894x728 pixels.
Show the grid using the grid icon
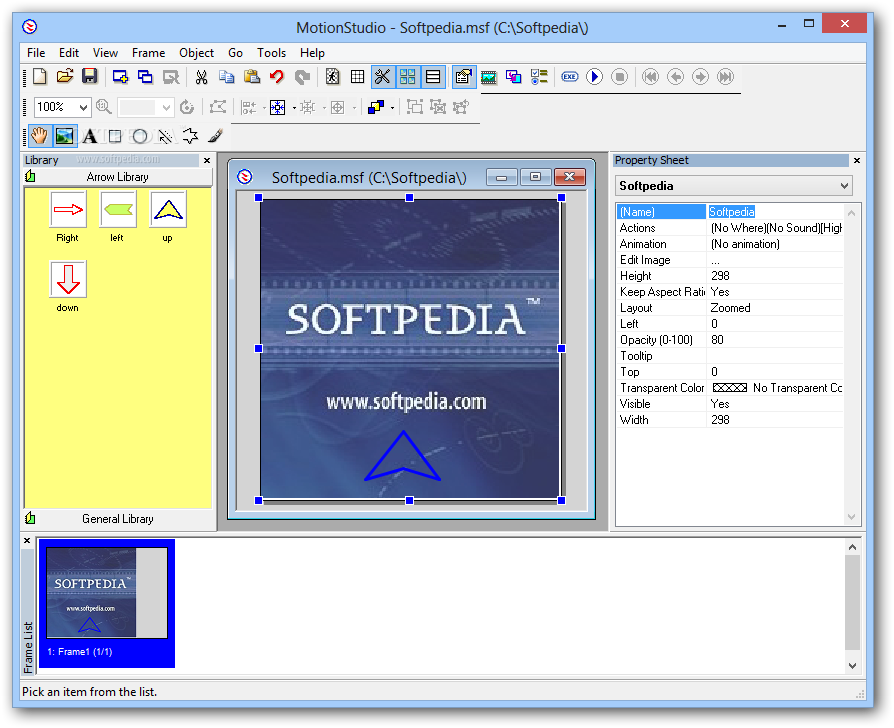[357, 76]
